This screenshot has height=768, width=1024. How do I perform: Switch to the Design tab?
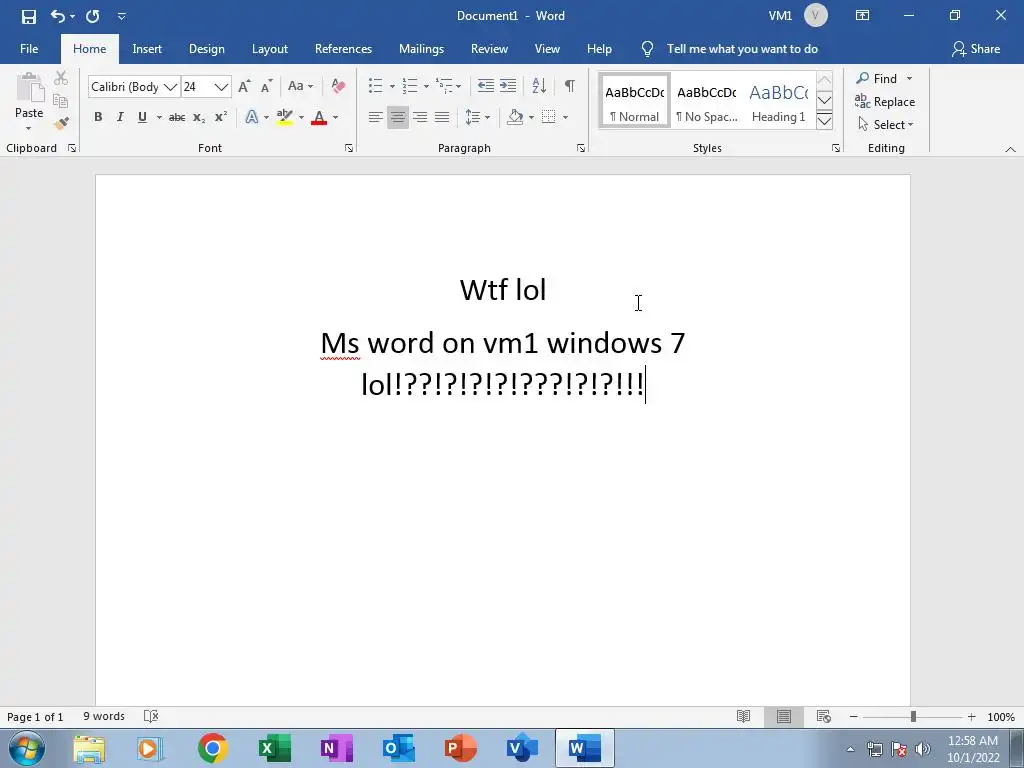pos(206,49)
